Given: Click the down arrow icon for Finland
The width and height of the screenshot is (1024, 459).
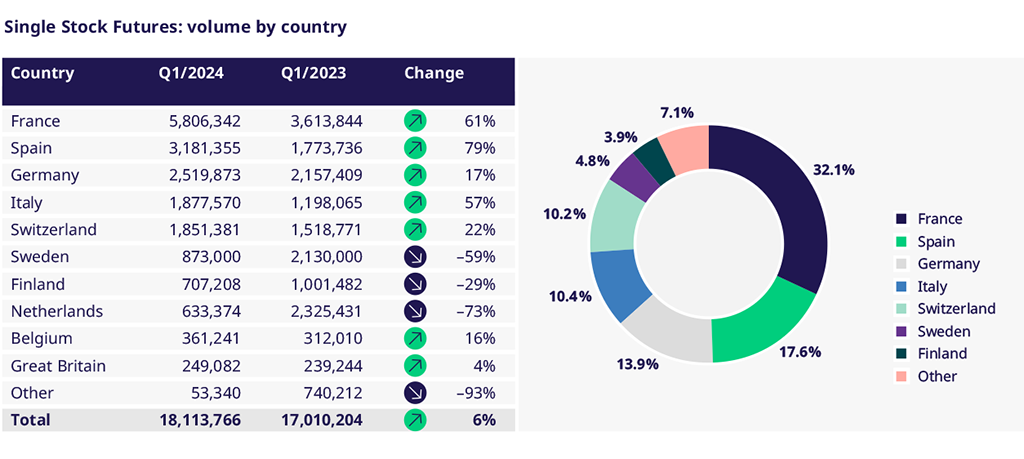Looking at the screenshot, I should 415,284.
